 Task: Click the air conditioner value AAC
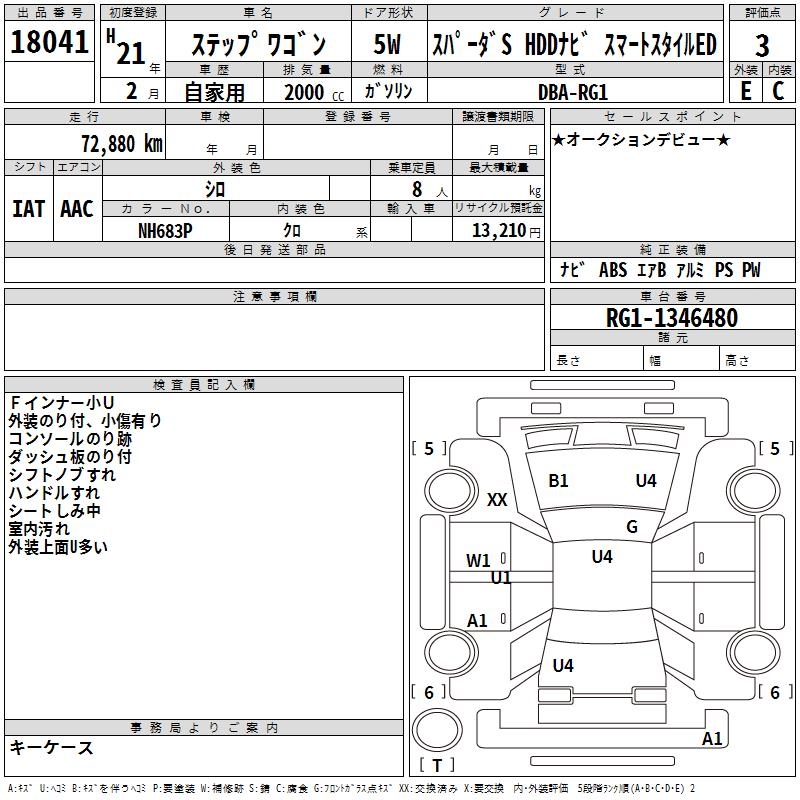pyautogui.click(x=77, y=209)
